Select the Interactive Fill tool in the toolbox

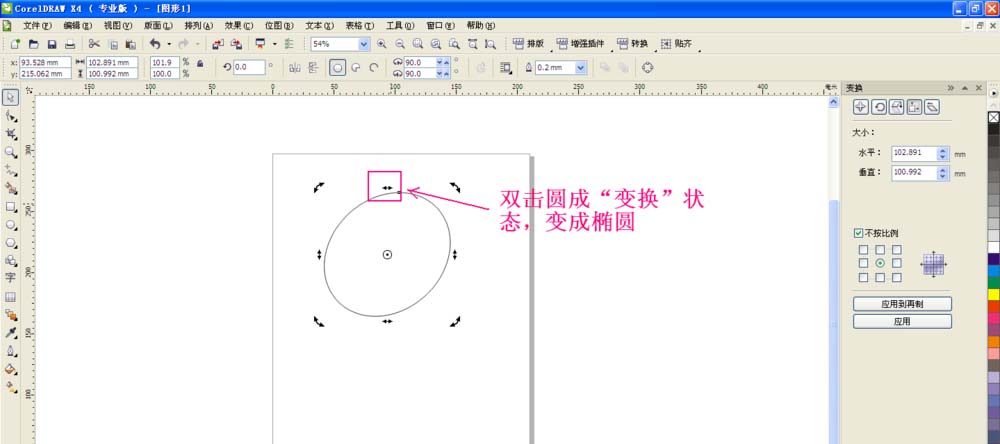(11, 387)
